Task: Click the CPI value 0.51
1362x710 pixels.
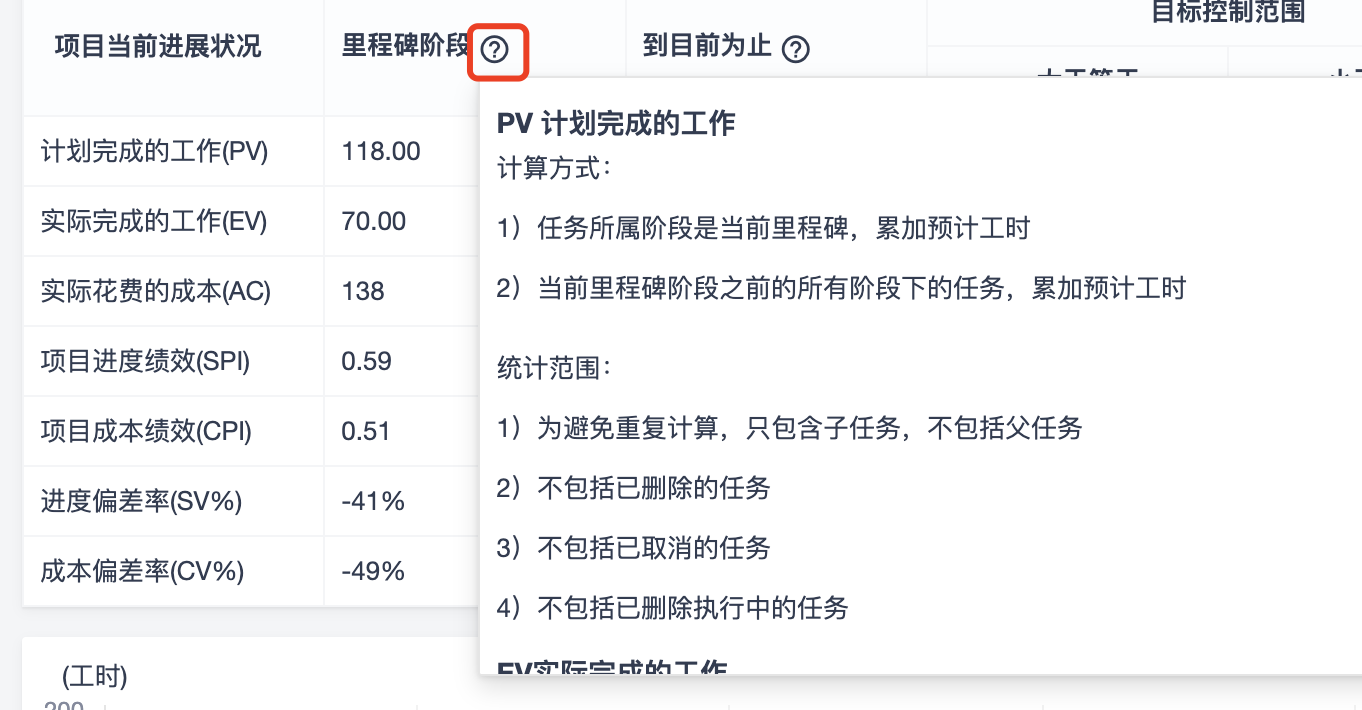Action: point(366,431)
